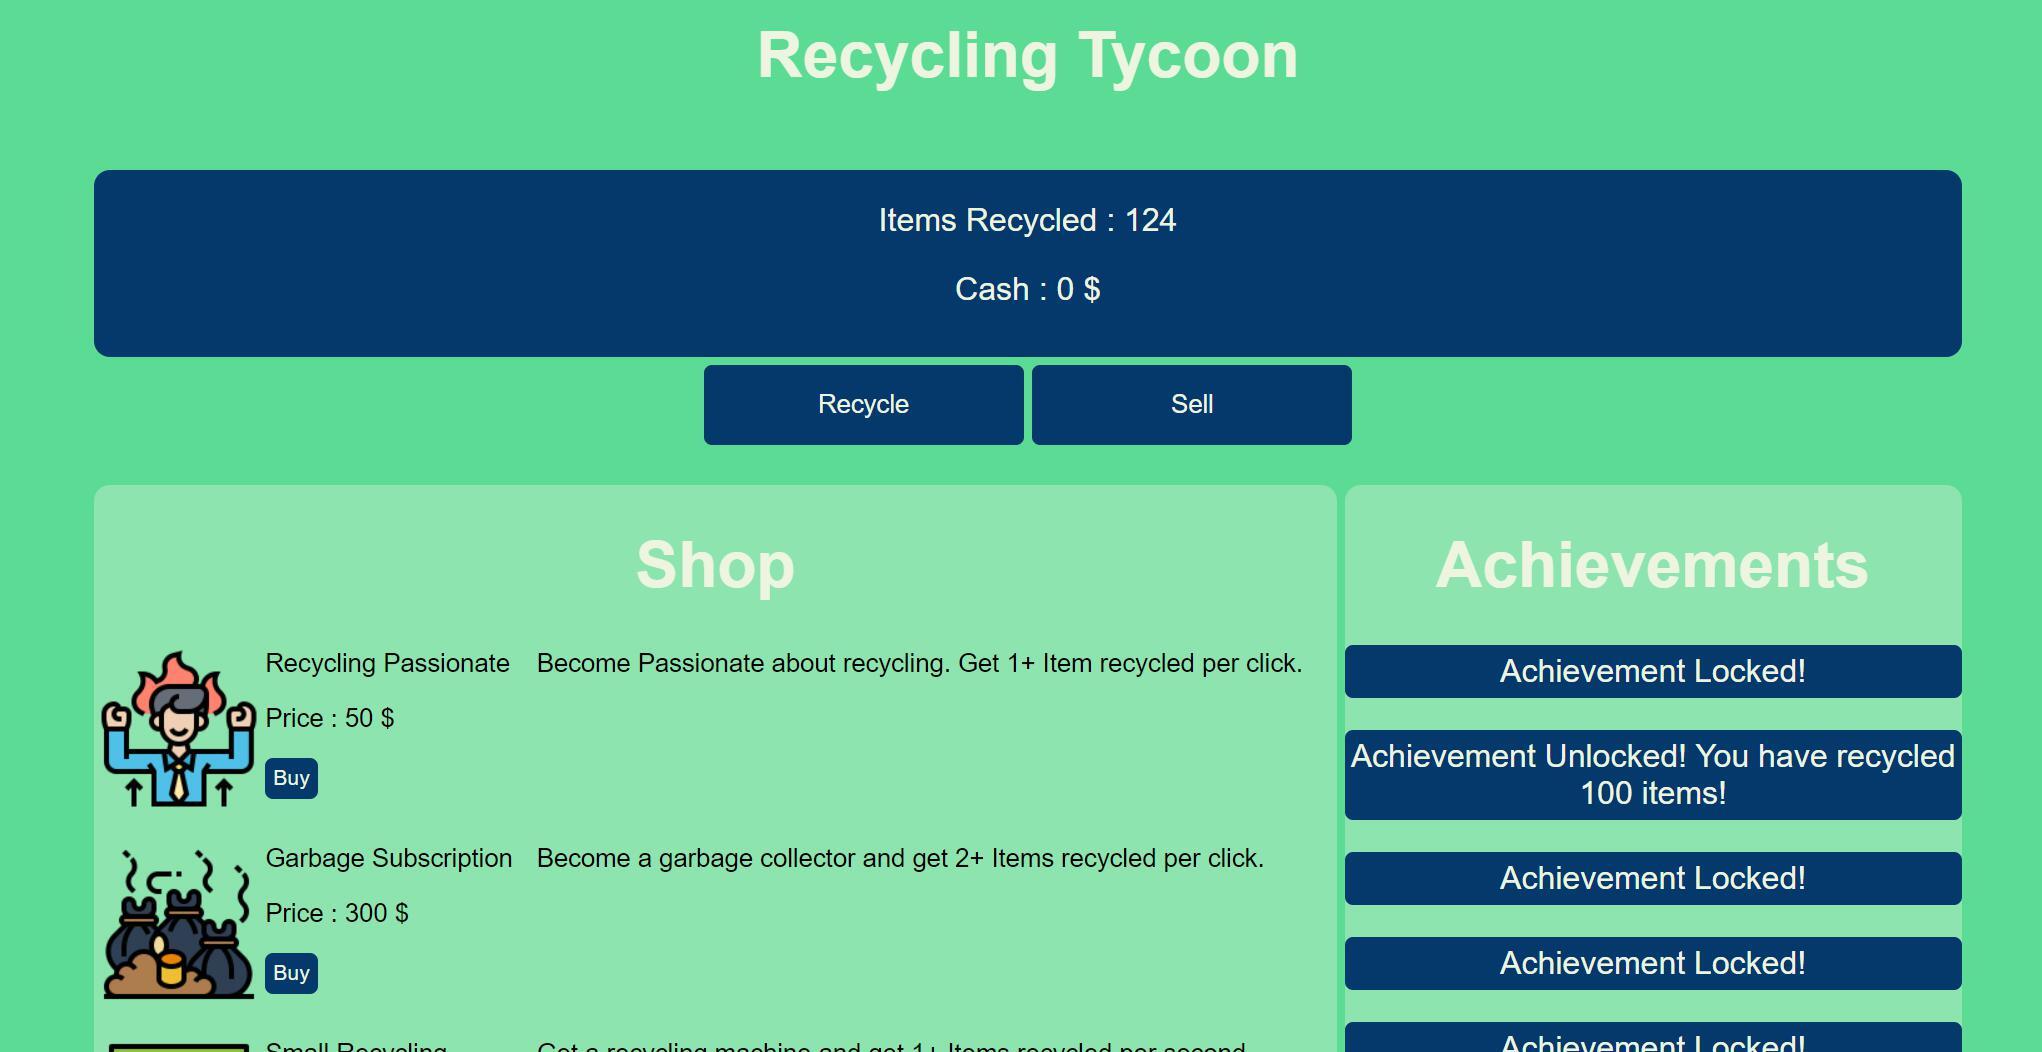The width and height of the screenshot is (2042, 1052).
Task: Buy the Garbage Subscription upgrade
Action: [x=291, y=974]
